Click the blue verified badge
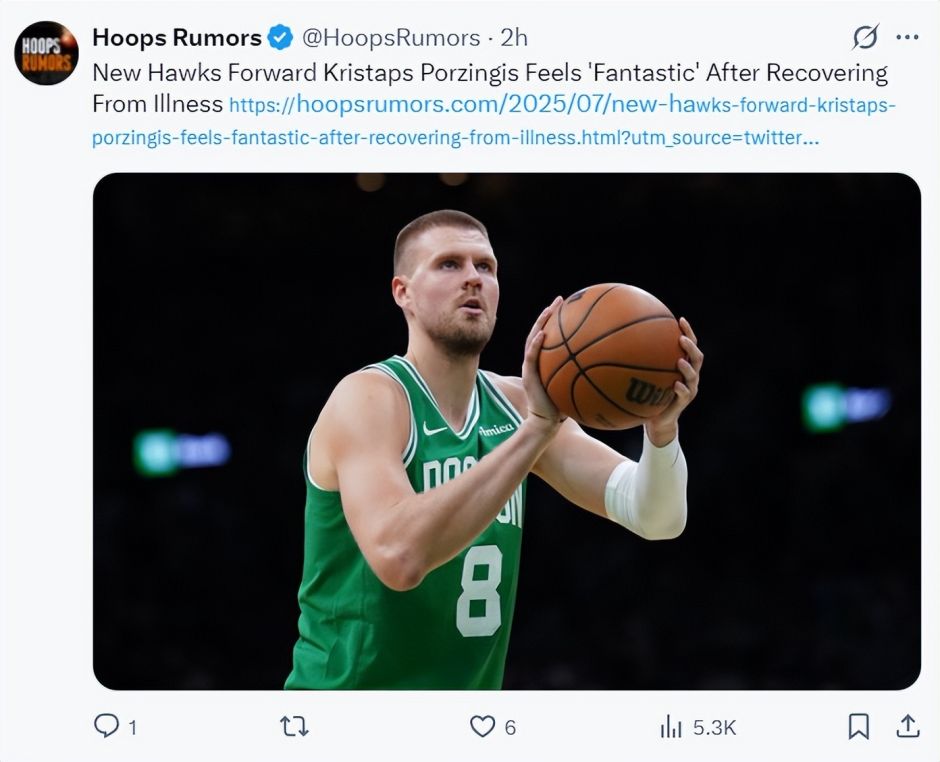The image size is (940, 762). point(281,38)
